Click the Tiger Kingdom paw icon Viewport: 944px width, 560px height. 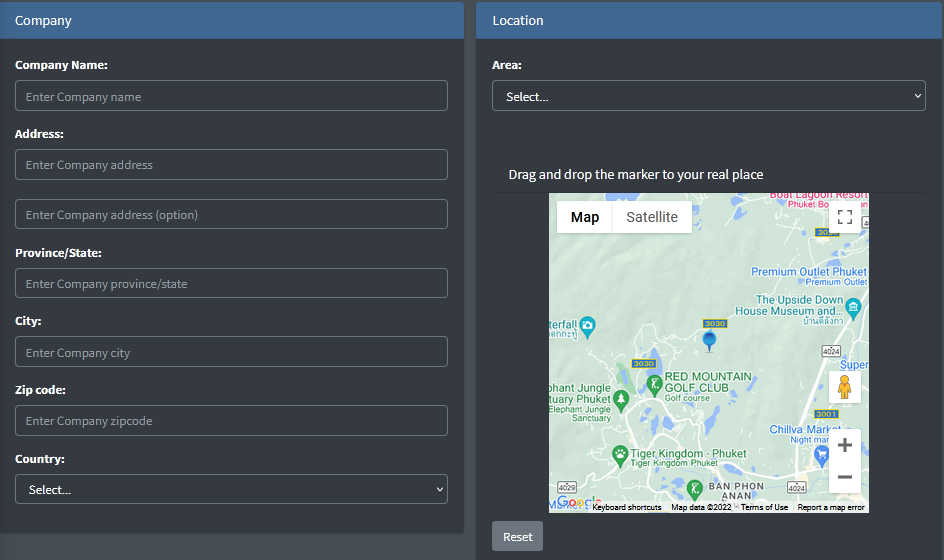point(620,454)
